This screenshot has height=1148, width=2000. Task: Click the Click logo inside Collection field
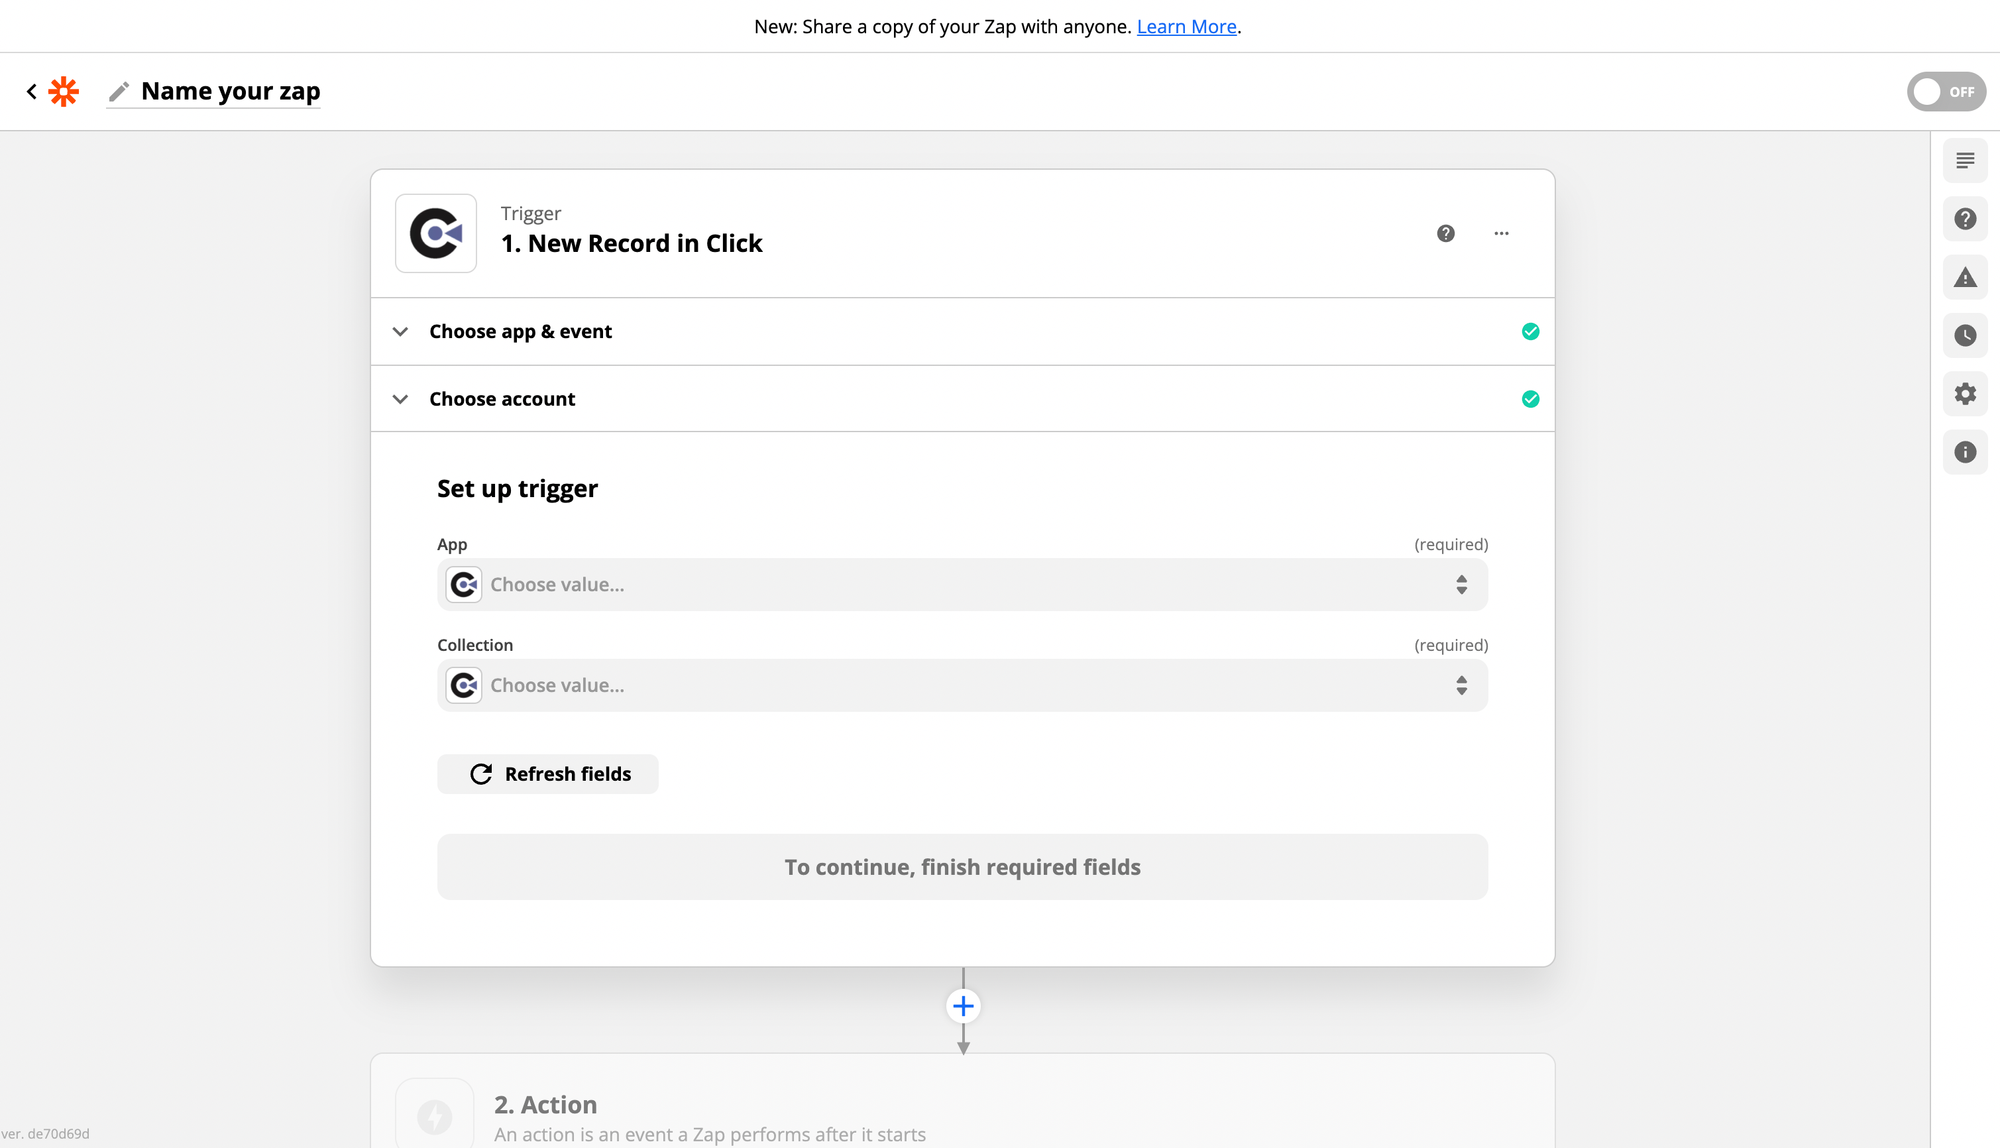click(464, 686)
